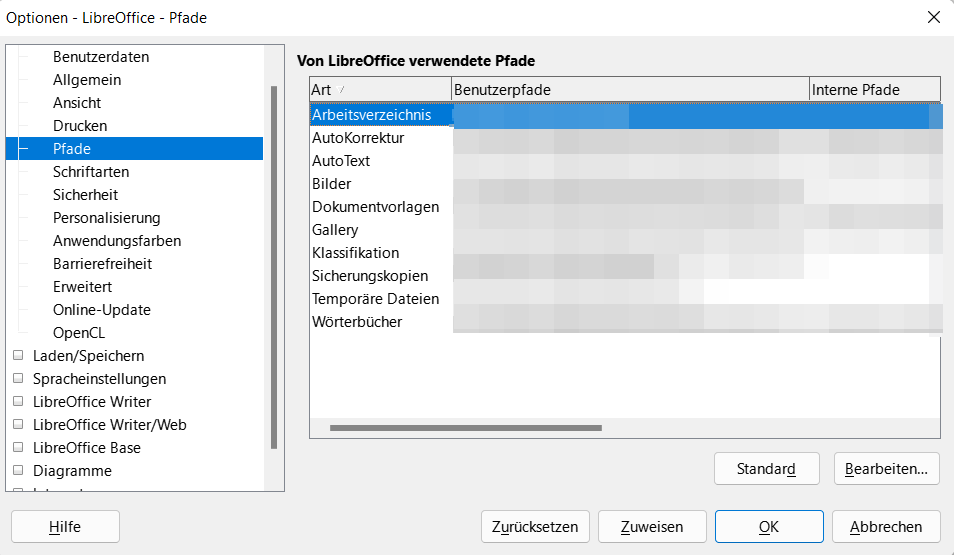Confirm the dialog with OK
This screenshot has height=555, width=954.
coord(769,526)
